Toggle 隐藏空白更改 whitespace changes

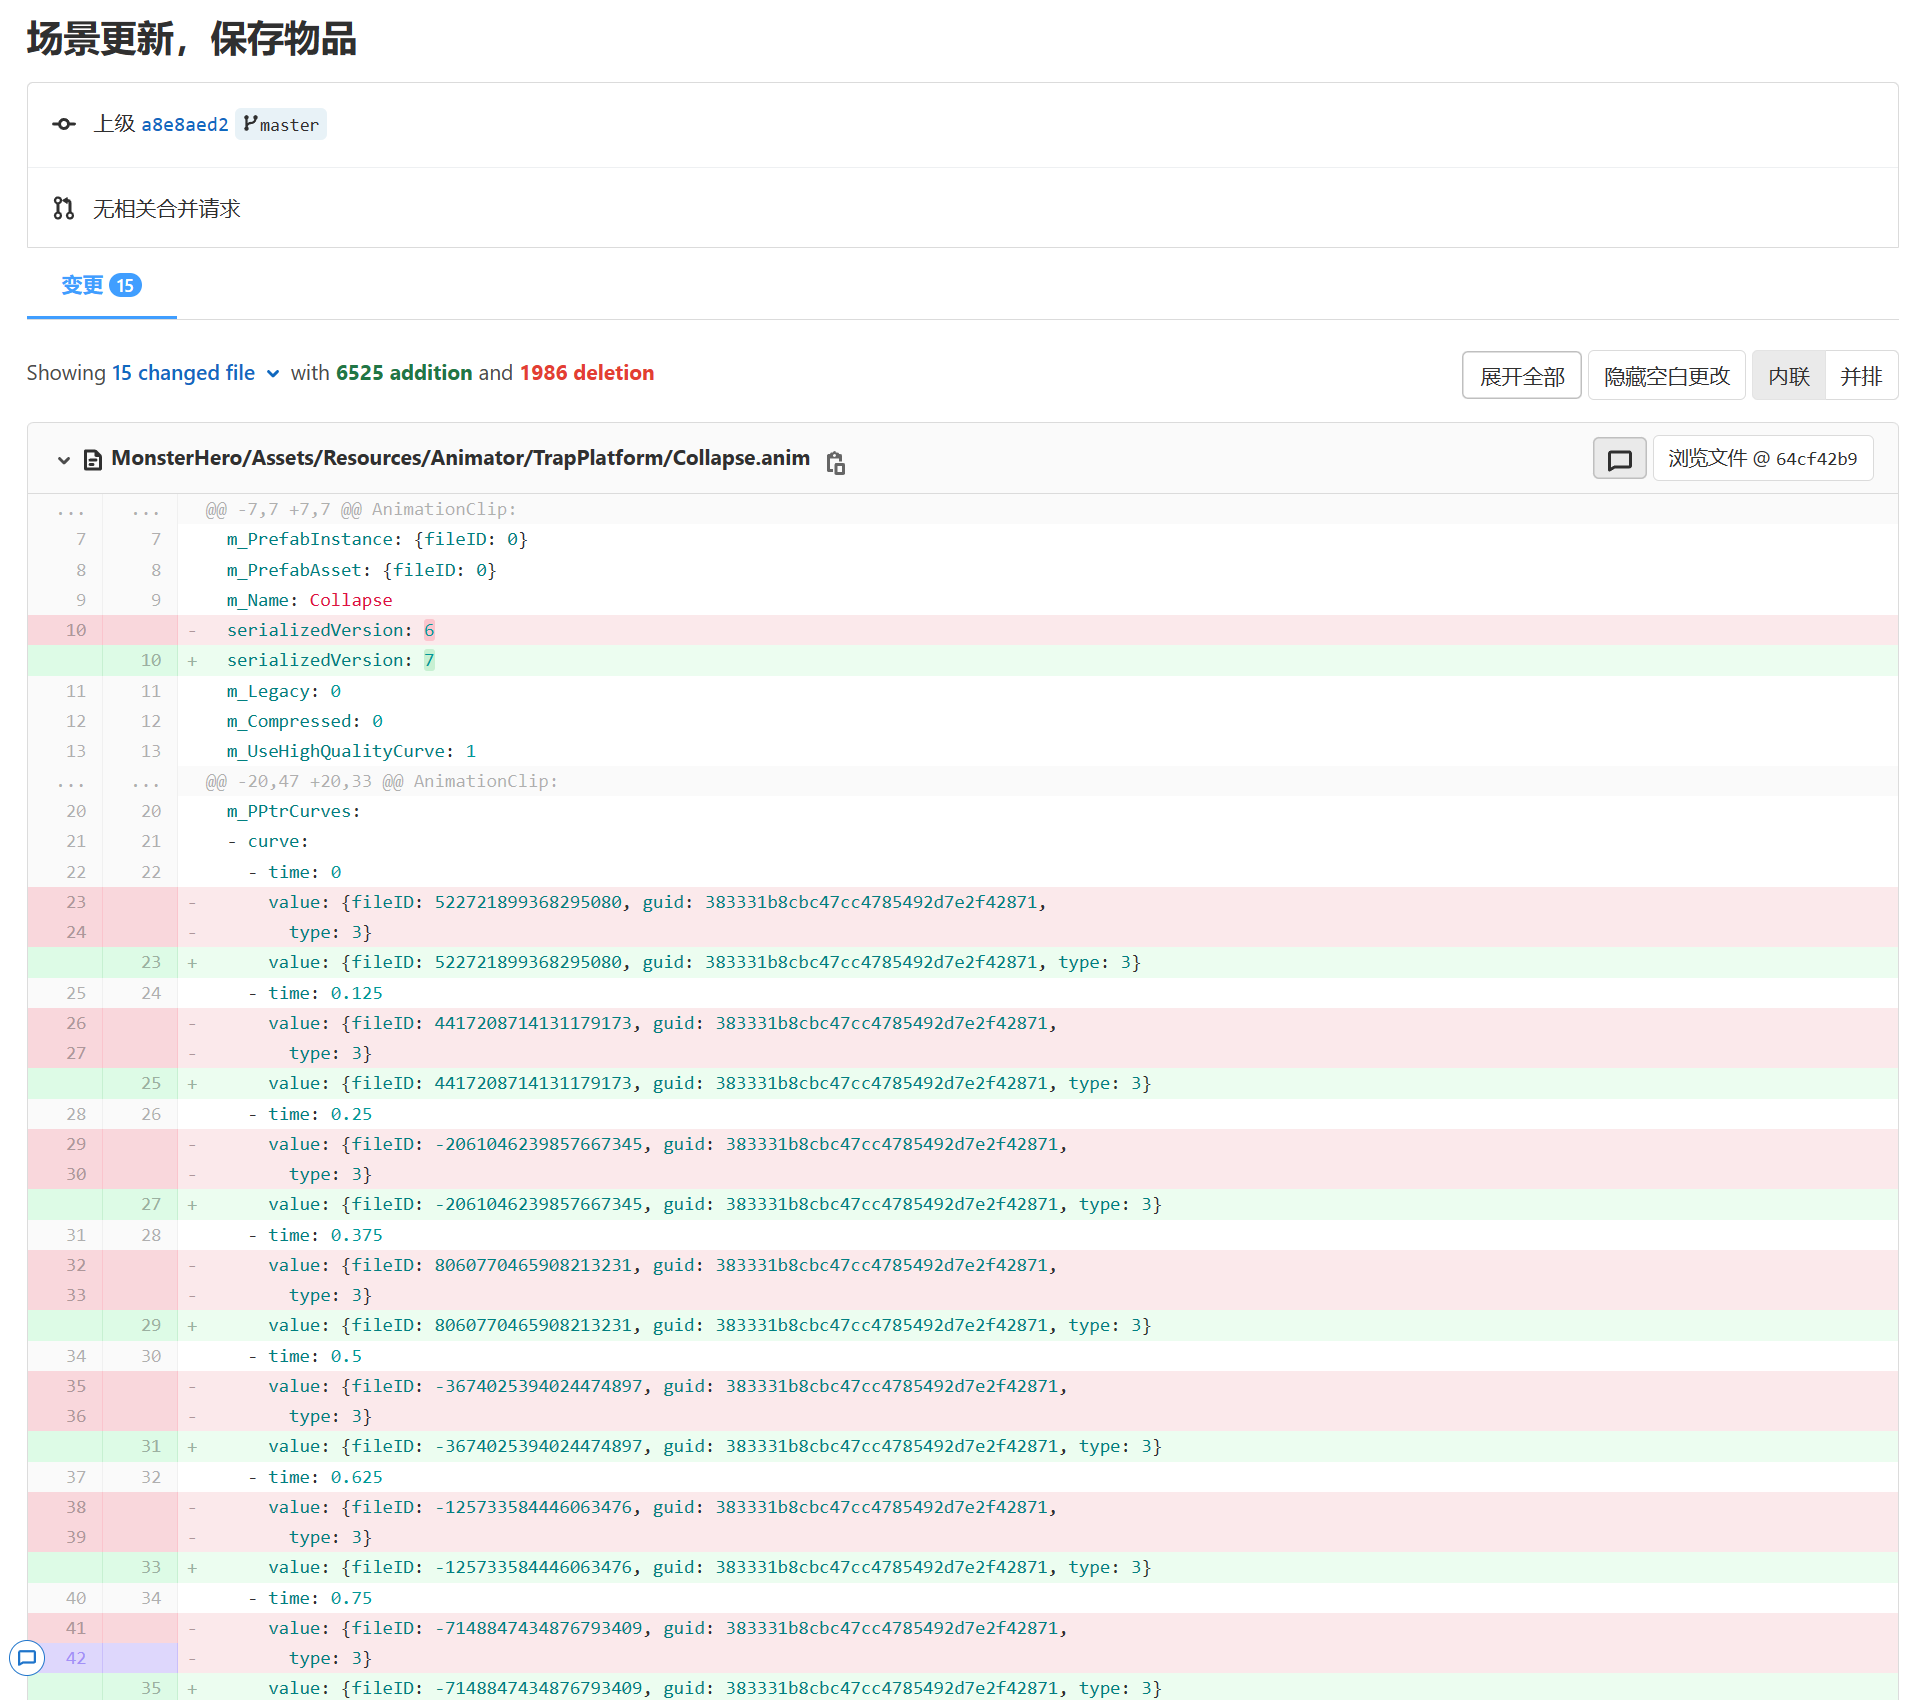pos(1666,376)
